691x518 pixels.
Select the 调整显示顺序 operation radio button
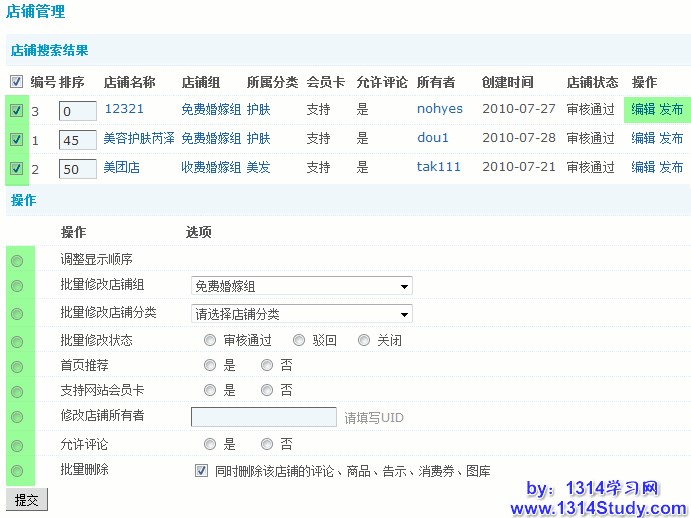coord(17,261)
